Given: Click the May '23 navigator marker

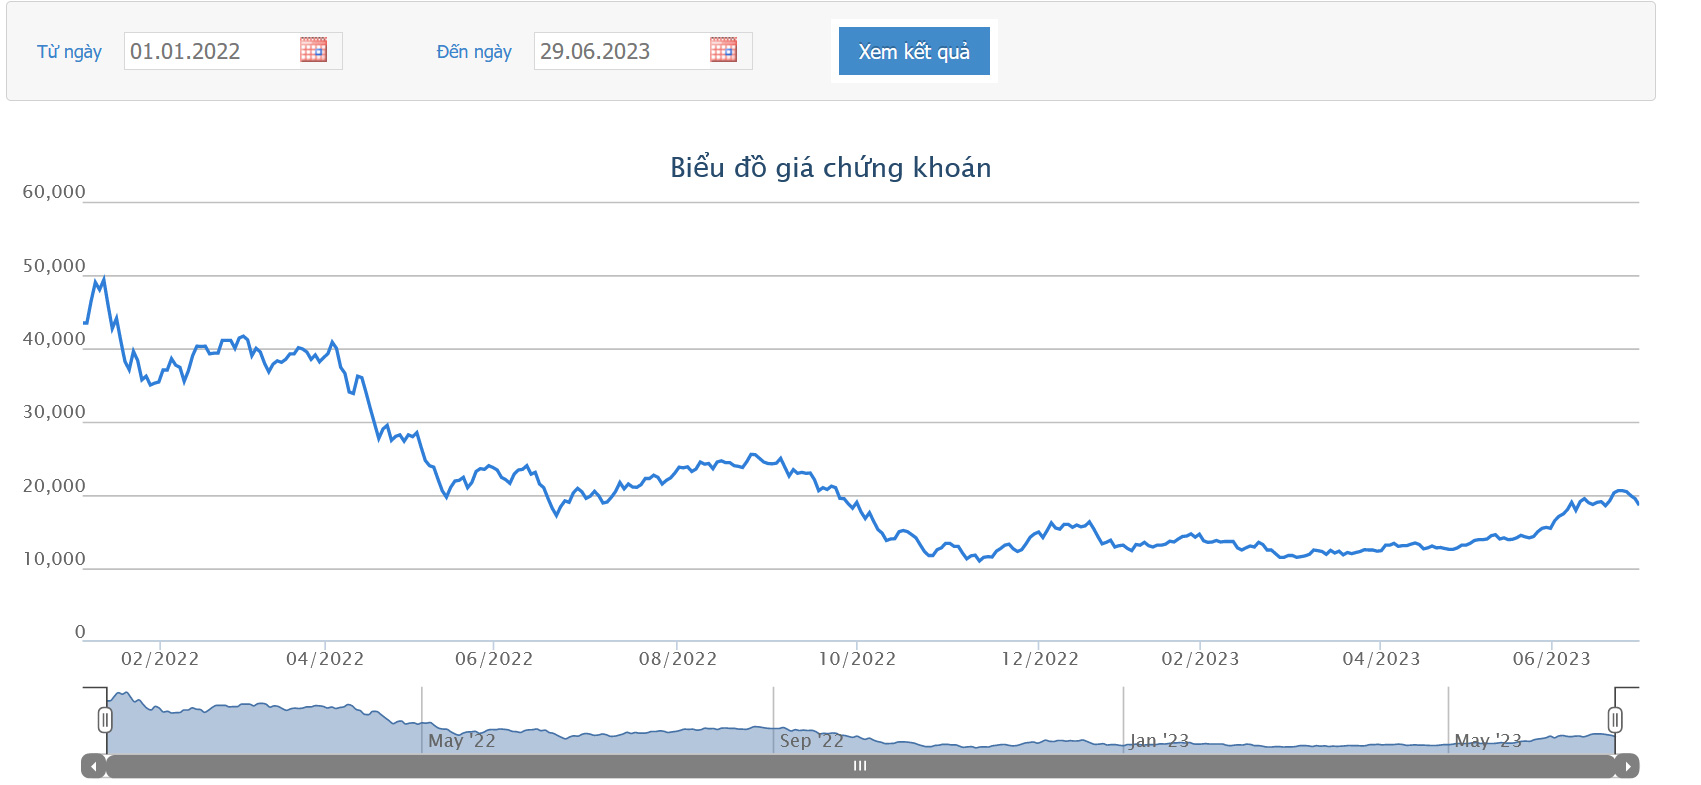Looking at the screenshot, I should tap(1488, 741).
